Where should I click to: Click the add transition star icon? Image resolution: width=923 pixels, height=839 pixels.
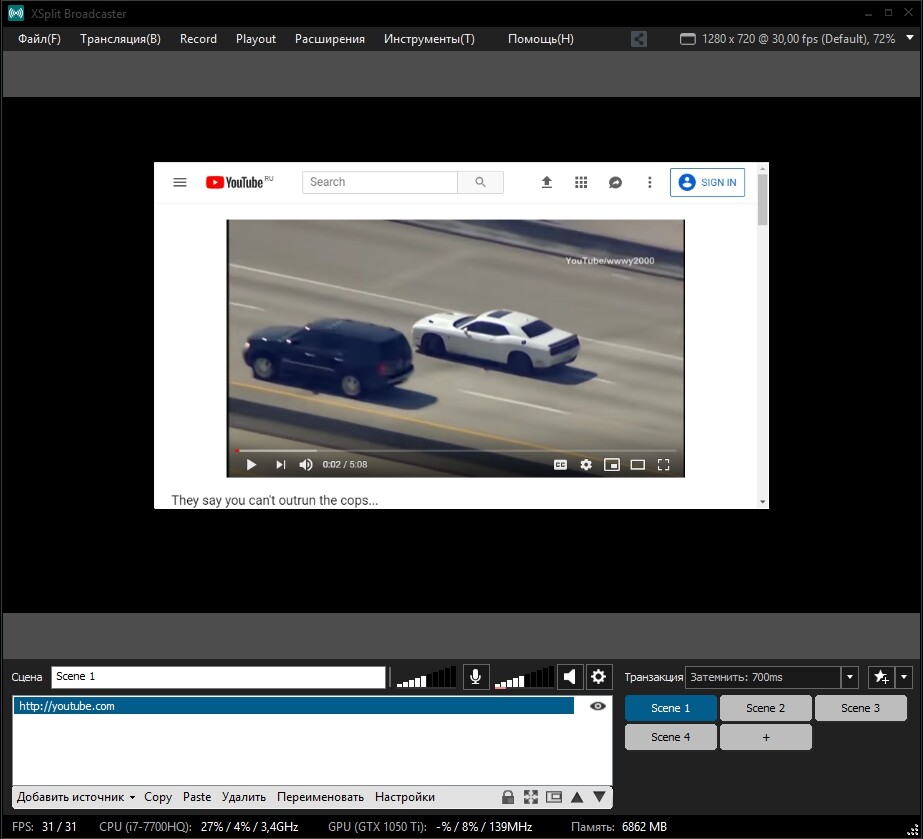coord(881,677)
